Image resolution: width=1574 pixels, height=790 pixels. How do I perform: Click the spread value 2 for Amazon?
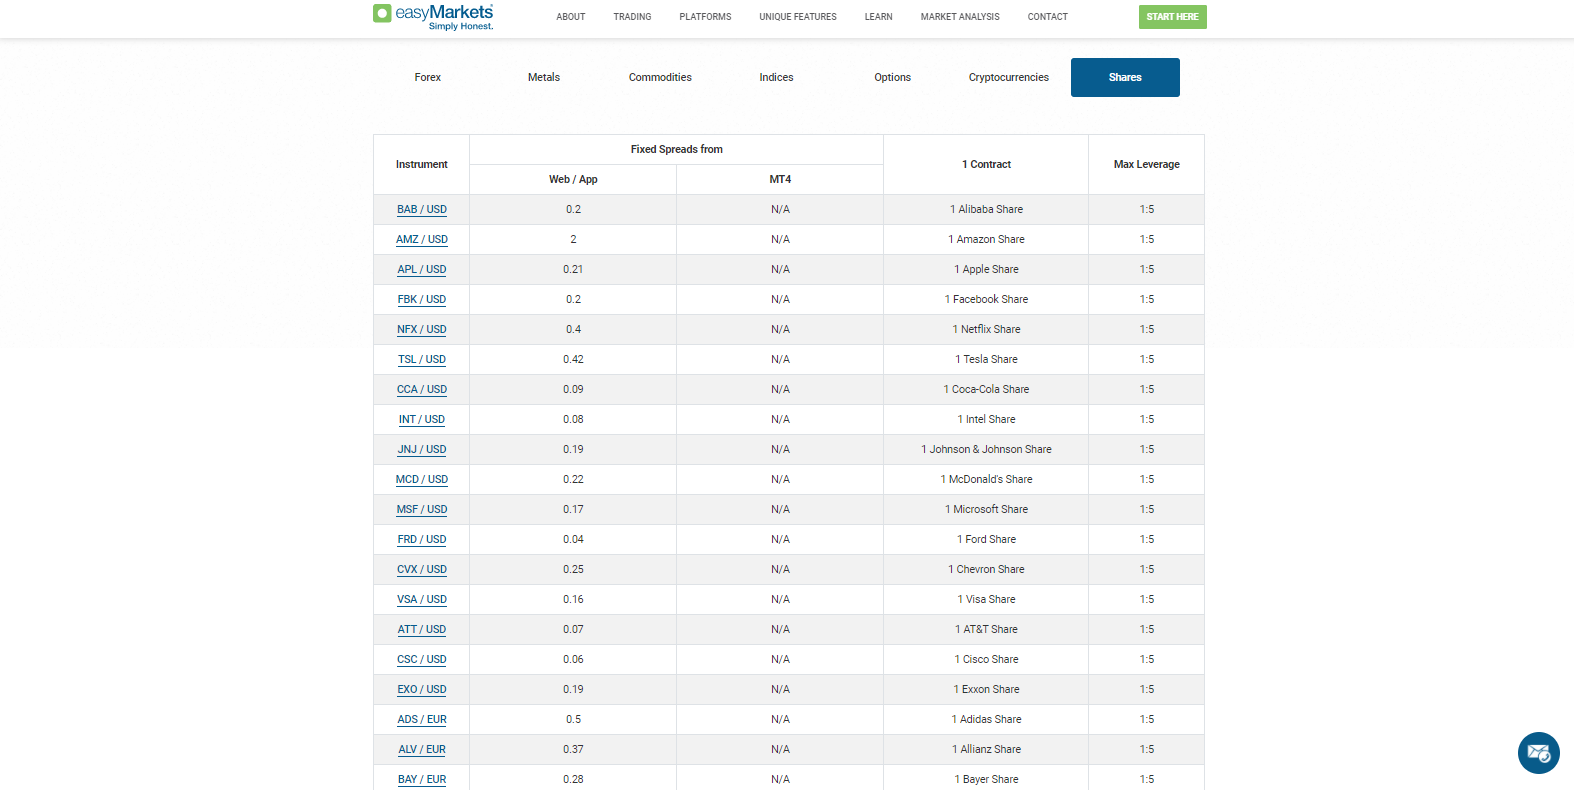tap(573, 239)
